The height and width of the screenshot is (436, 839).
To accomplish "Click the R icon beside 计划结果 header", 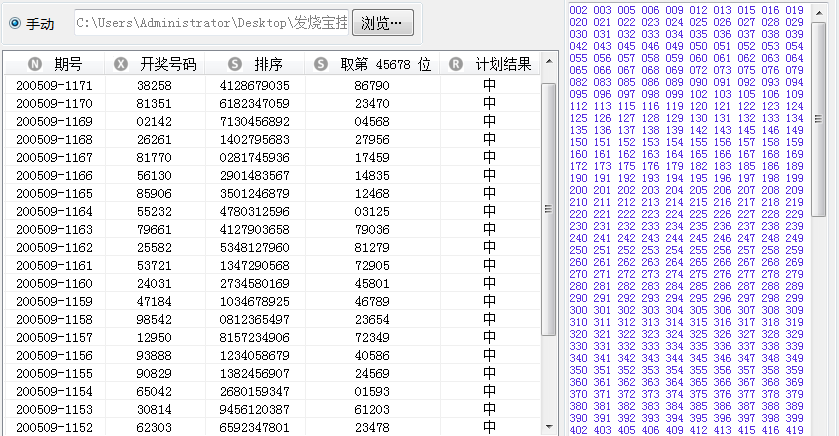I will pyautogui.click(x=455, y=64).
